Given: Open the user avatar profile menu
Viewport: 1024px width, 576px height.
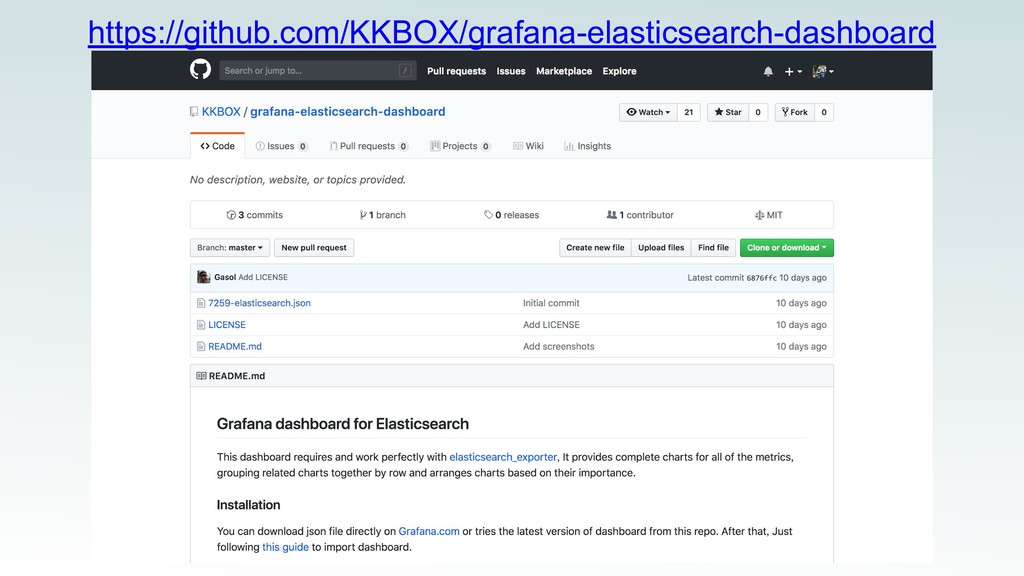Looking at the screenshot, I should pyautogui.click(x=822, y=71).
